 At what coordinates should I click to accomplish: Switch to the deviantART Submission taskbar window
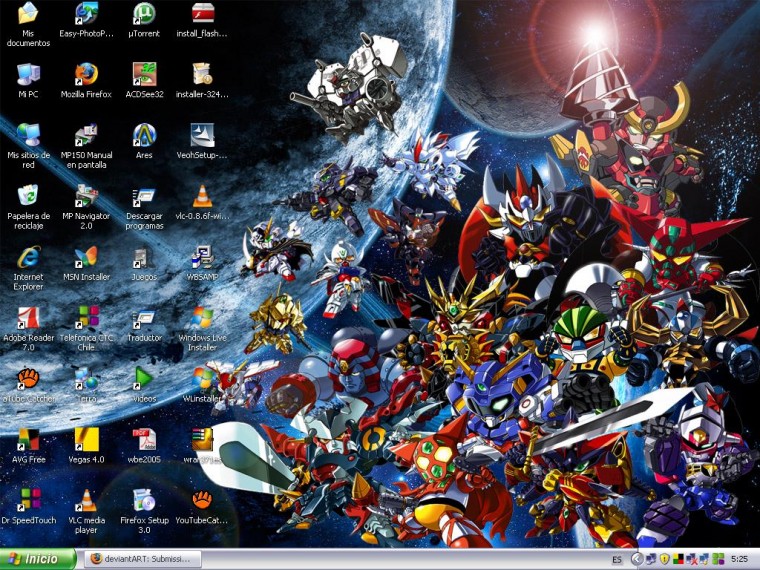tap(143, 559)
